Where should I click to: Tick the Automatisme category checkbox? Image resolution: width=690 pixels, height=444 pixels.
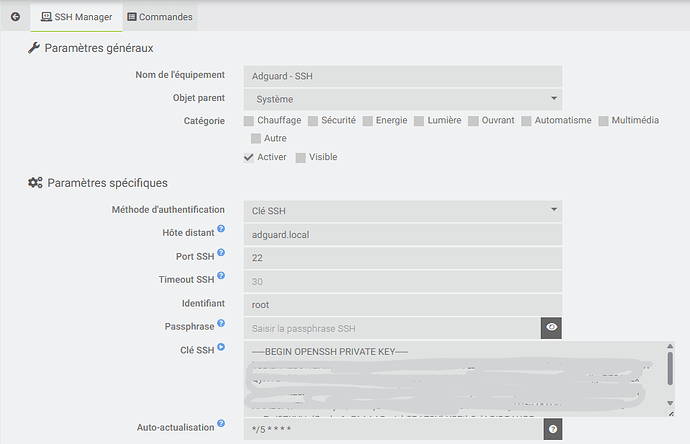click(526, 121)
